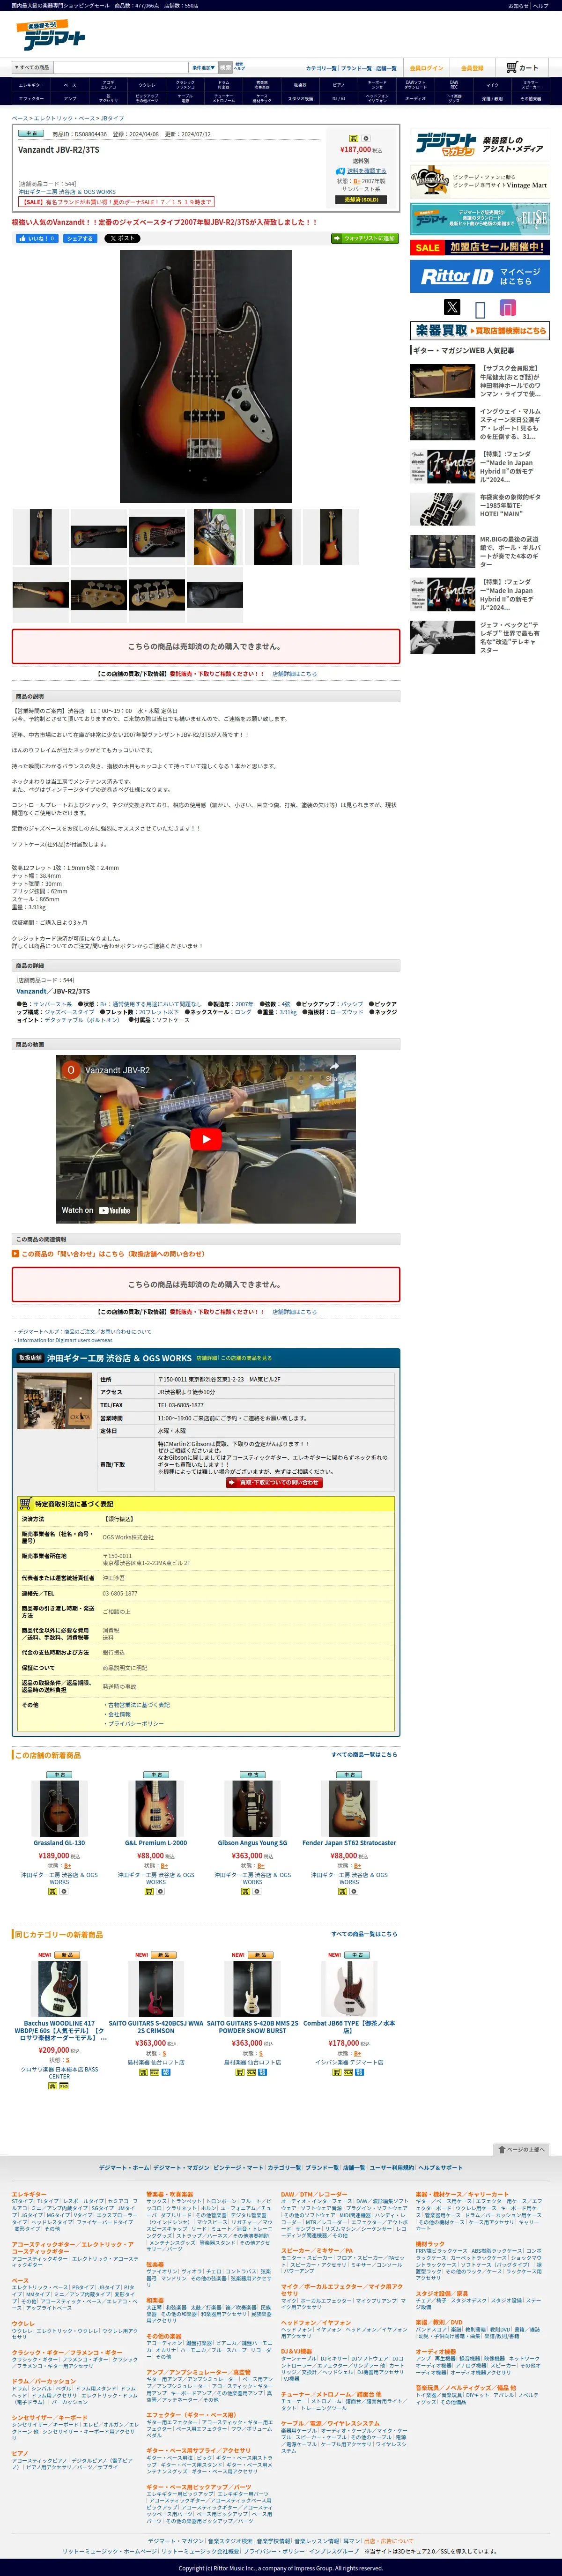Click the orange arrow before the inquiry link
This screenshot has width=562, height=2576.
[x=15, y=1253]
